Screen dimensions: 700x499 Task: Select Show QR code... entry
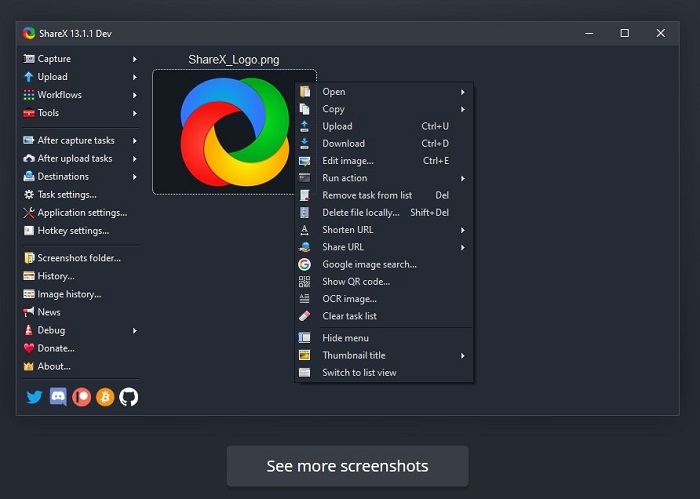pyautogui.click(x=384, y=282)
